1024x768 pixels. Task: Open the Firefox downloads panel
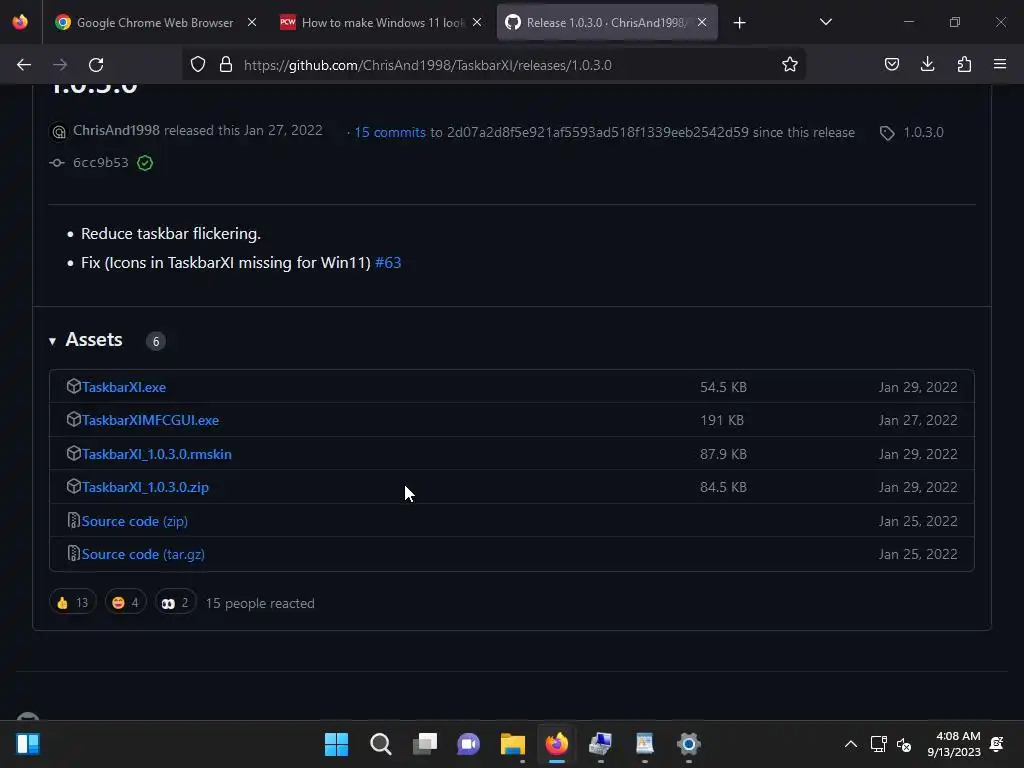(927, 65)
